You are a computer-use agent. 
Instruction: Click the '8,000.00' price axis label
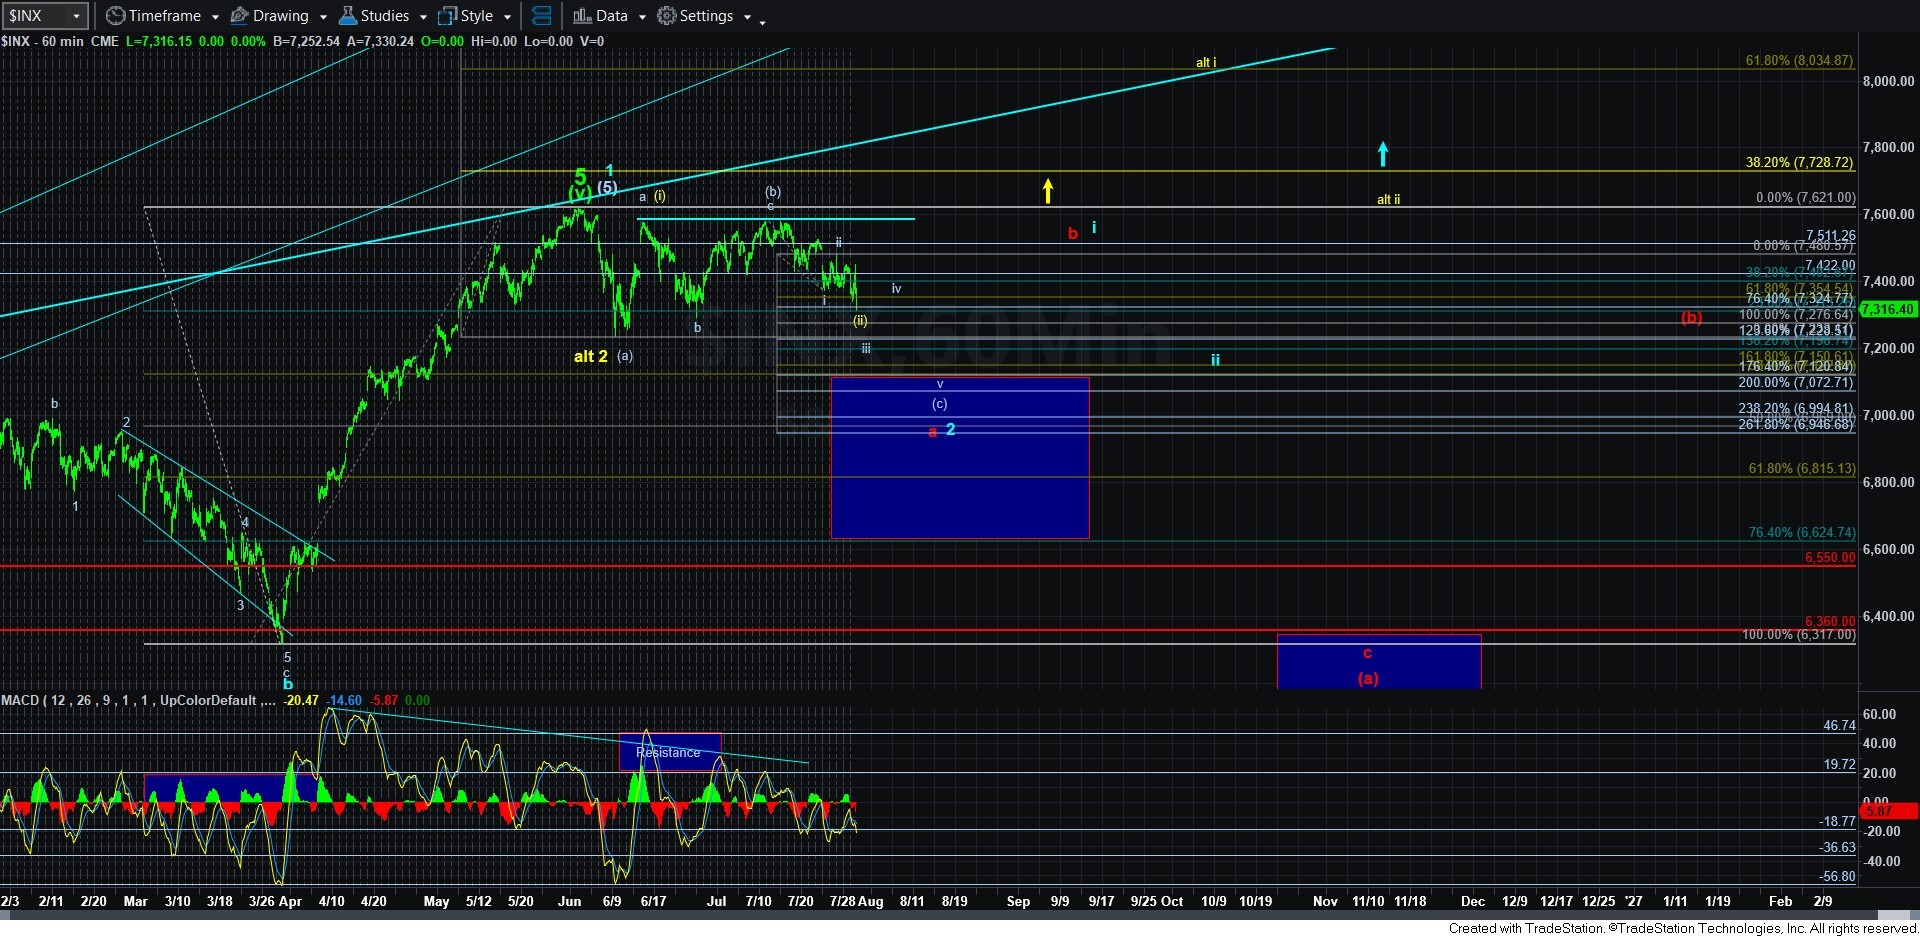tap(1888, 81)
